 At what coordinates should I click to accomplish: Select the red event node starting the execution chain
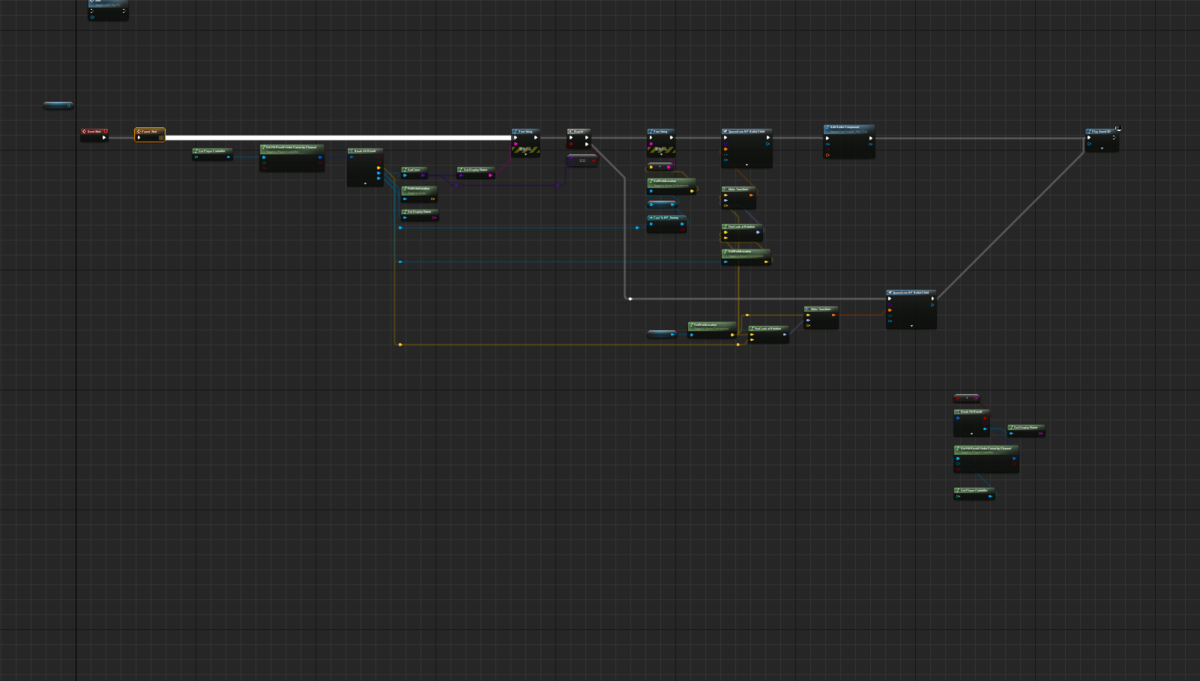tap(94, 135)
